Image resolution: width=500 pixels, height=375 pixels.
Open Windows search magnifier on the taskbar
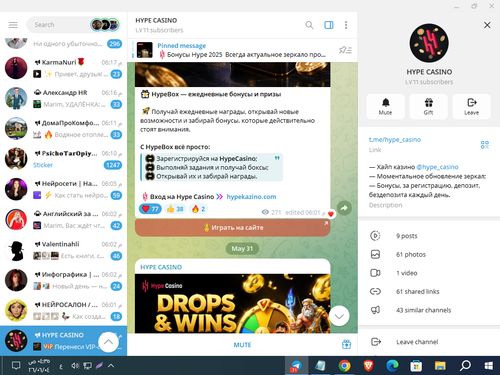click(x=465, y=366)
